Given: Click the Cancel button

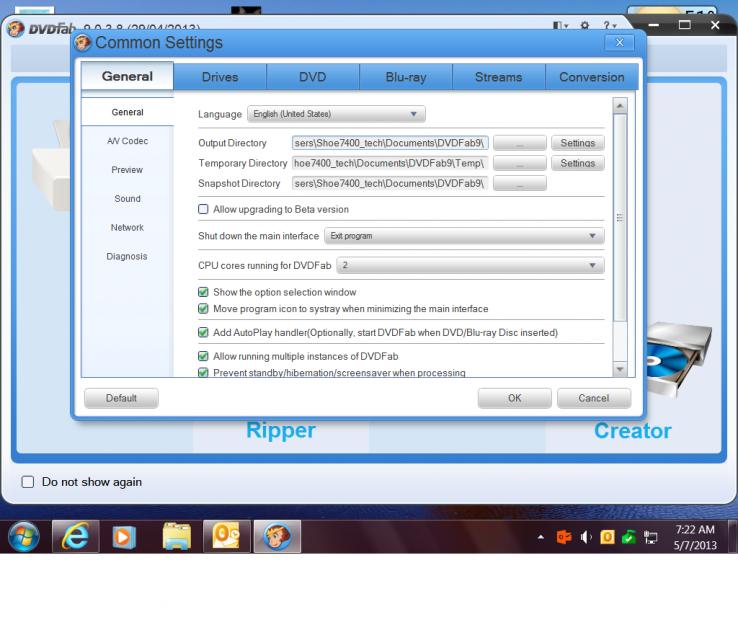Looking at the screenshot, I should (x=594, y=398).
